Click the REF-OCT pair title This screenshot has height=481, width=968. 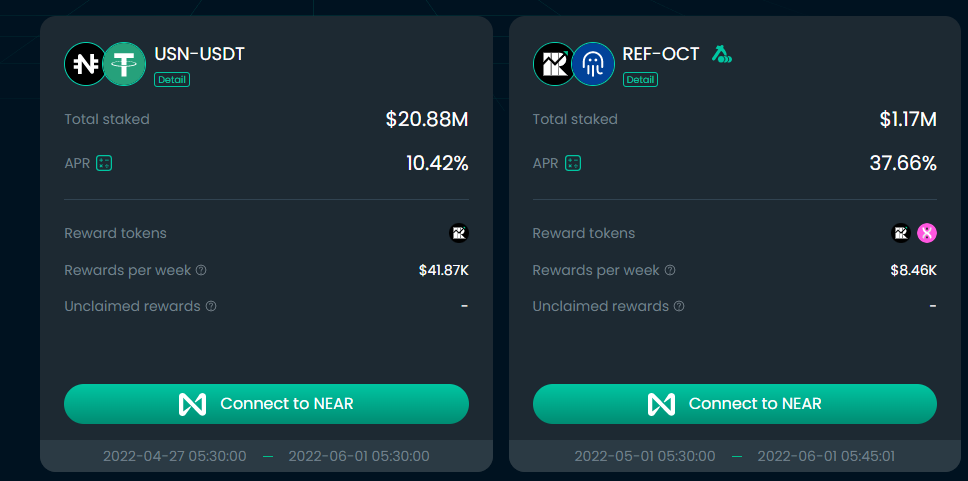pyautogui.click(x=661, y=54)
